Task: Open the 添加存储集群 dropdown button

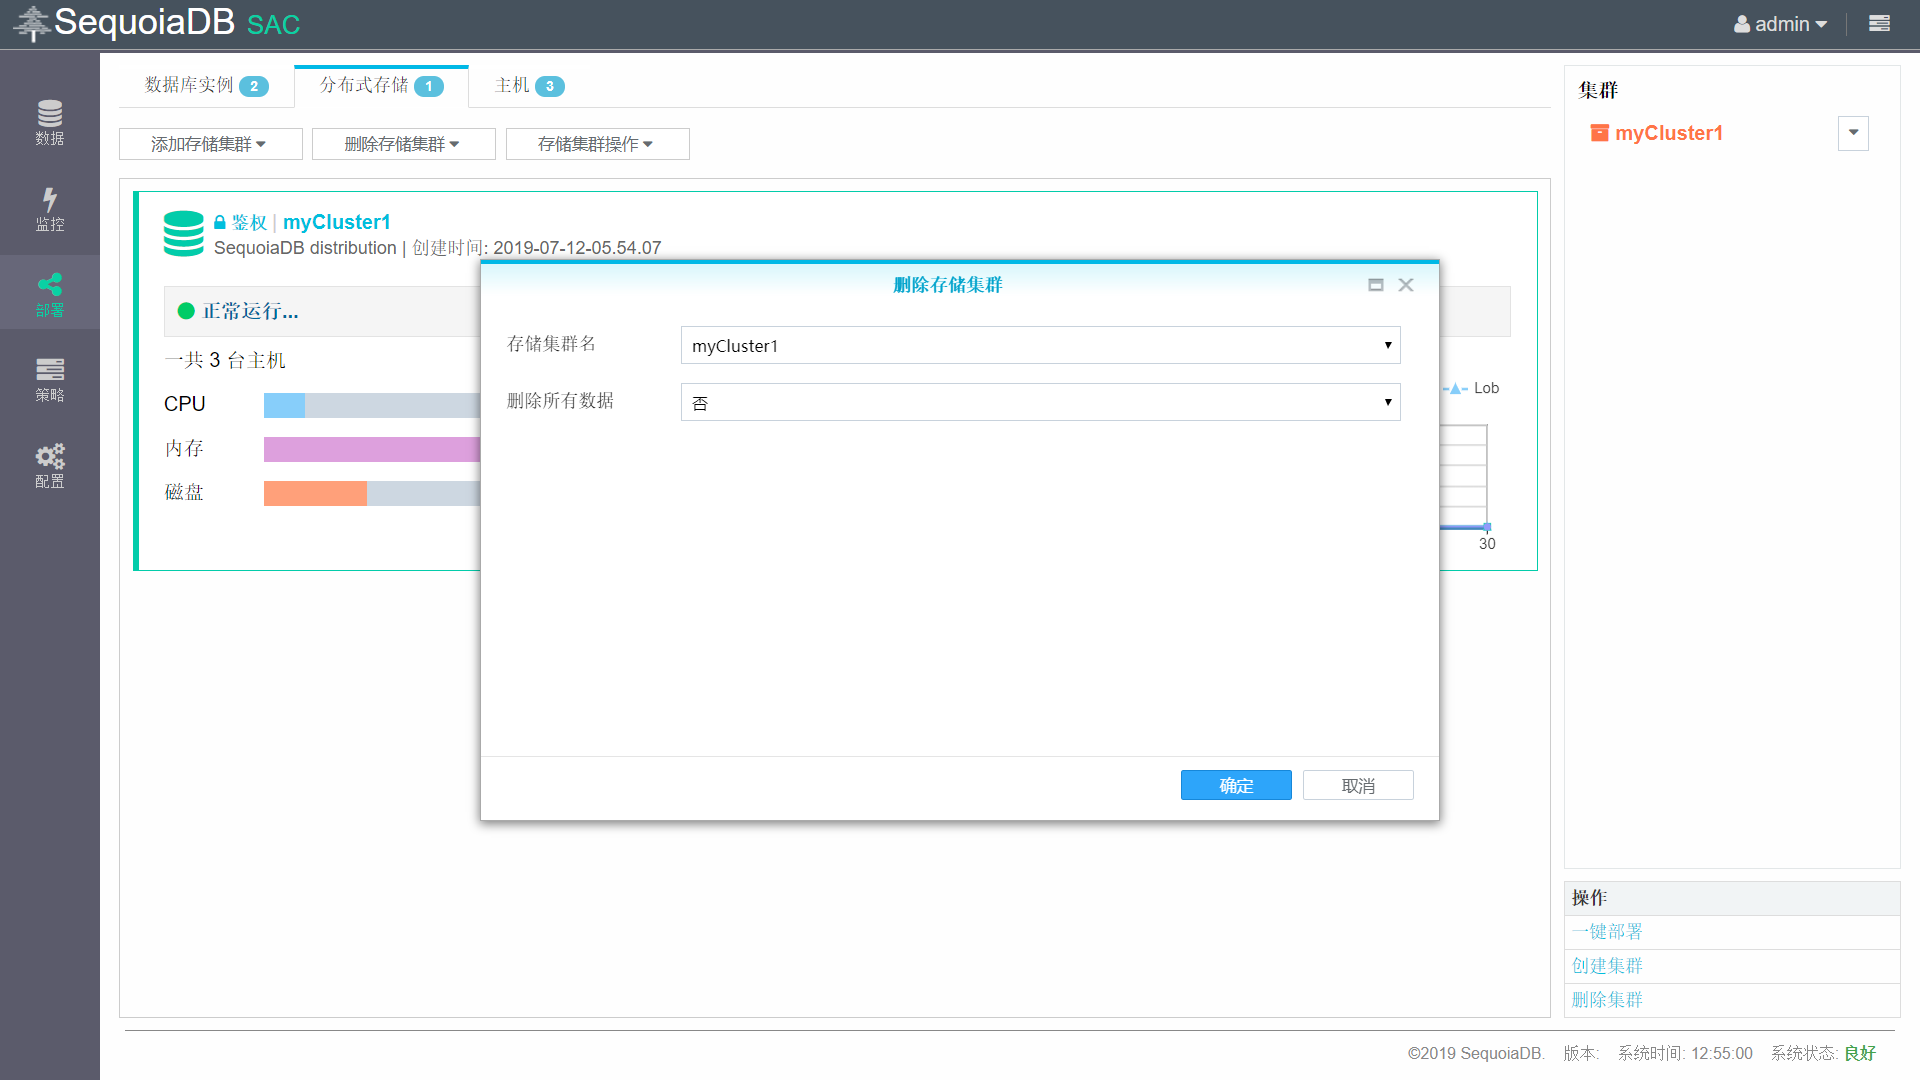Action: [210, 144]
